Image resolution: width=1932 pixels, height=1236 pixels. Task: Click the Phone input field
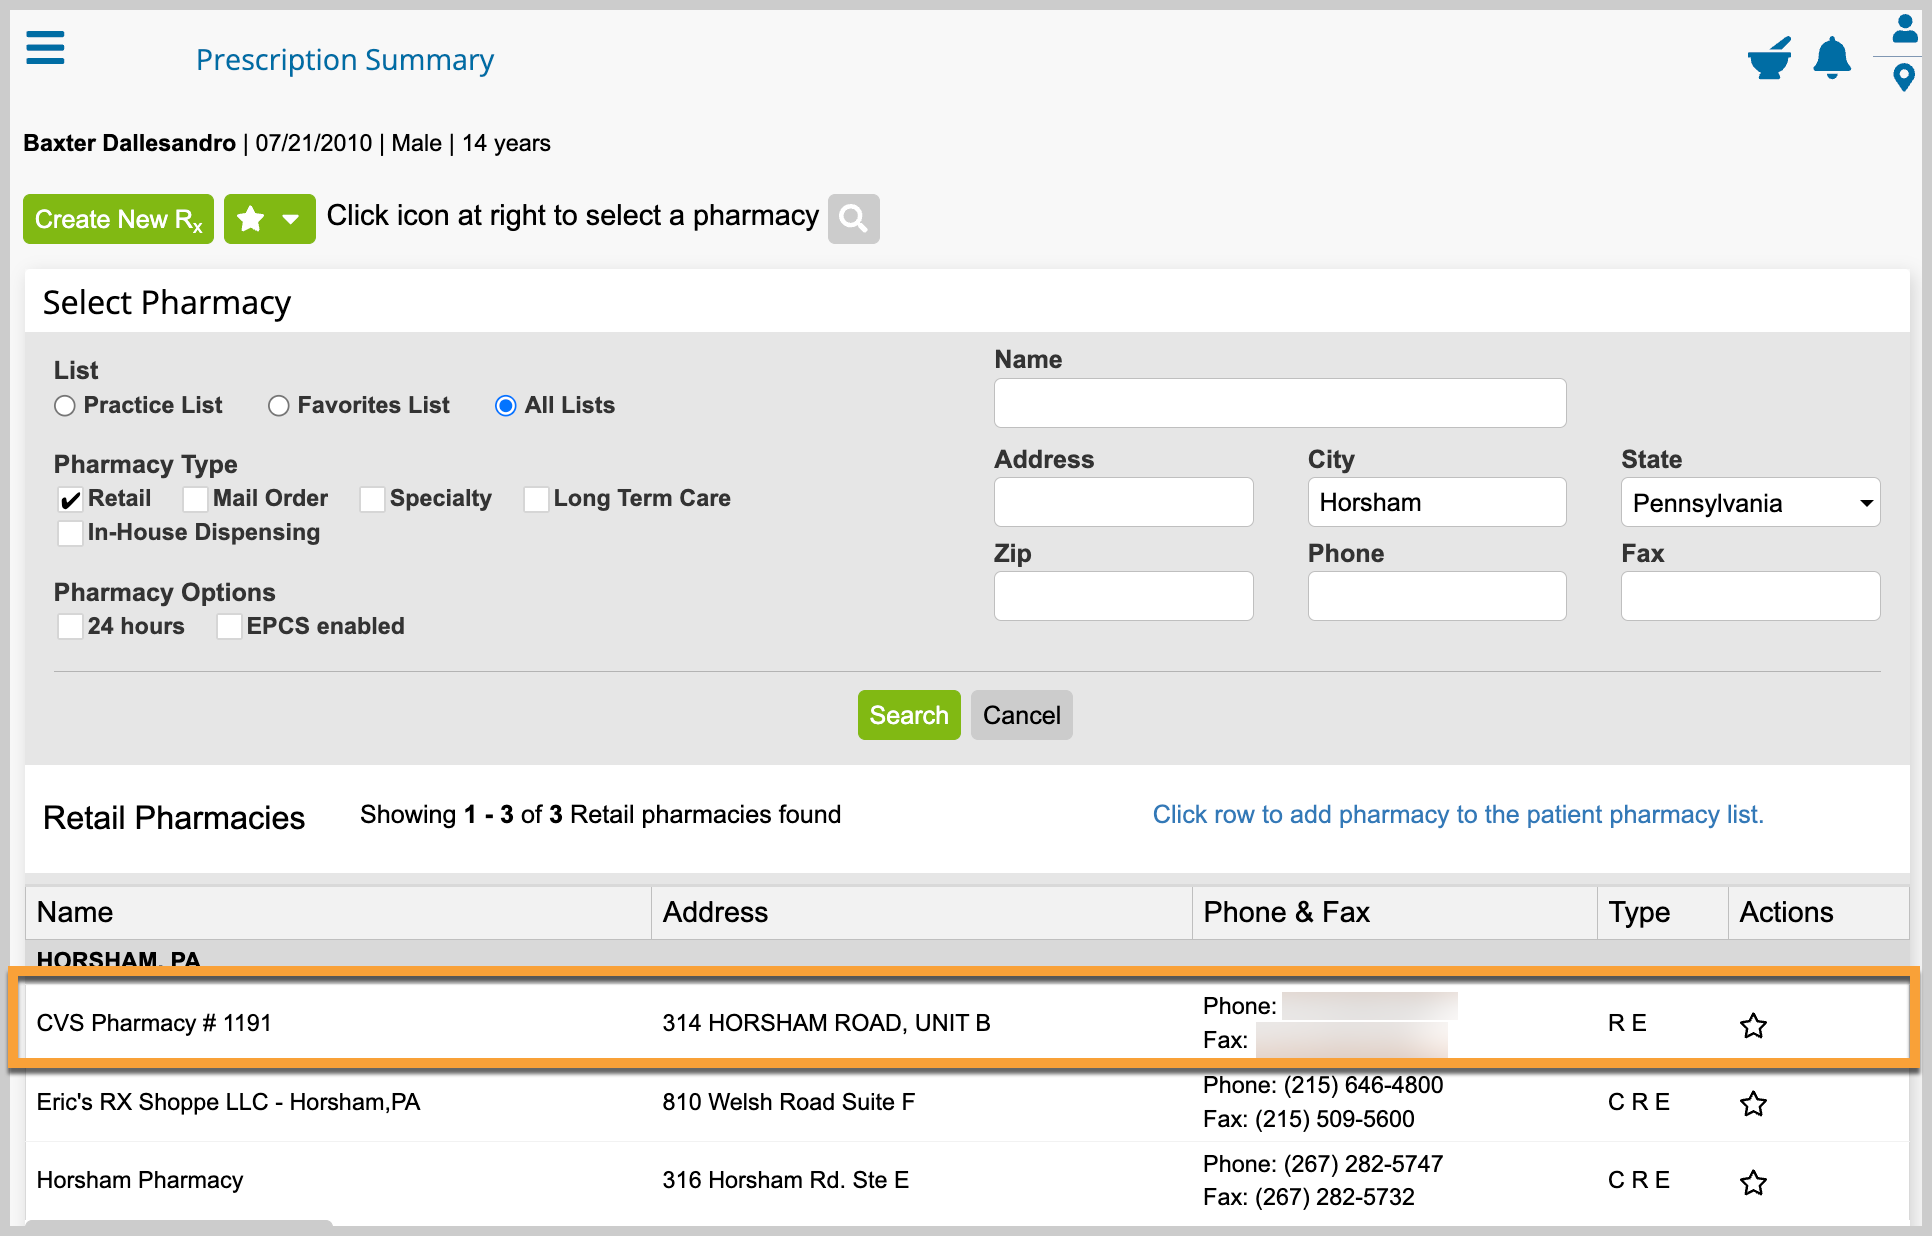[1437, 596]
